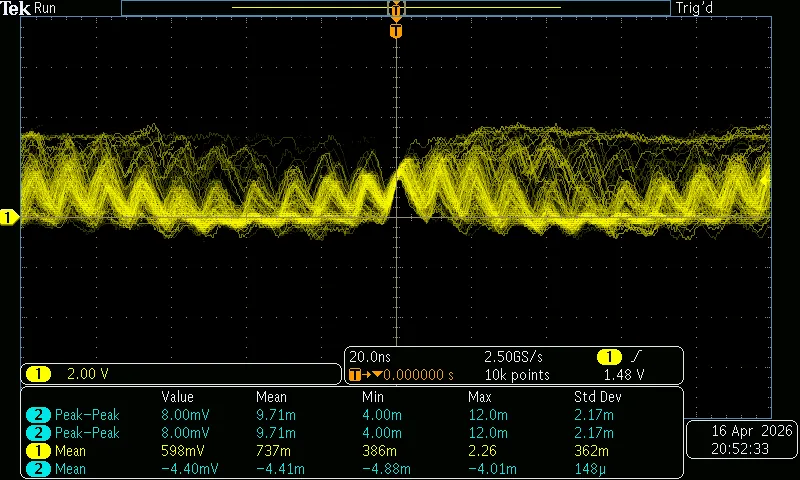Viewport: 800px width, 480px height.
Task: Click the 10k points record length
Action: coord(517,375)
